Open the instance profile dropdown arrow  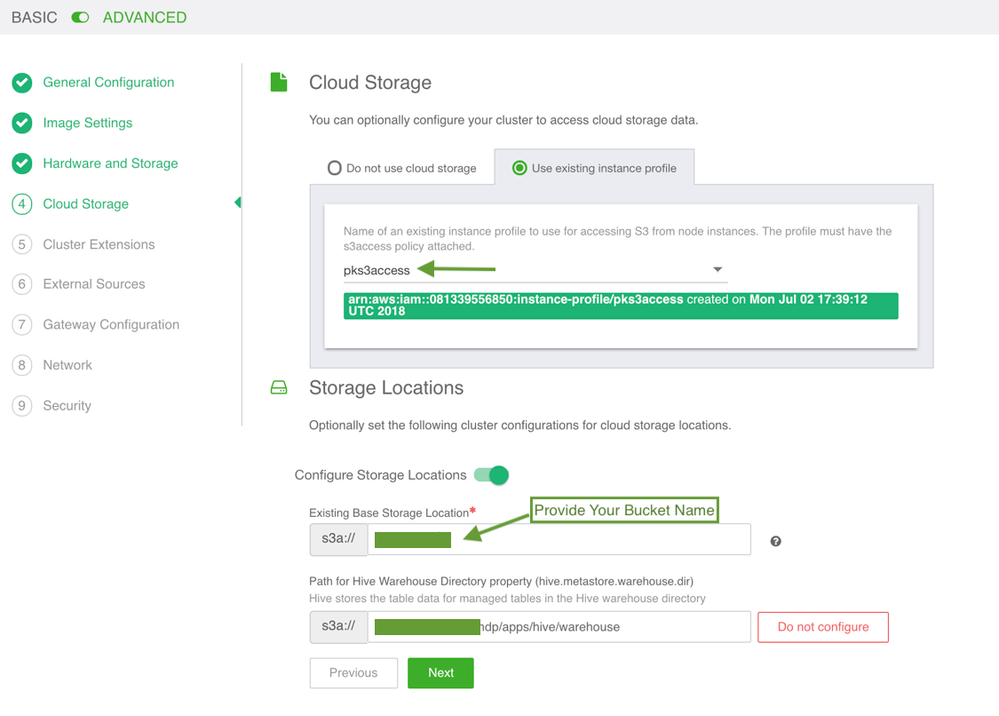(x=717, y=270)
